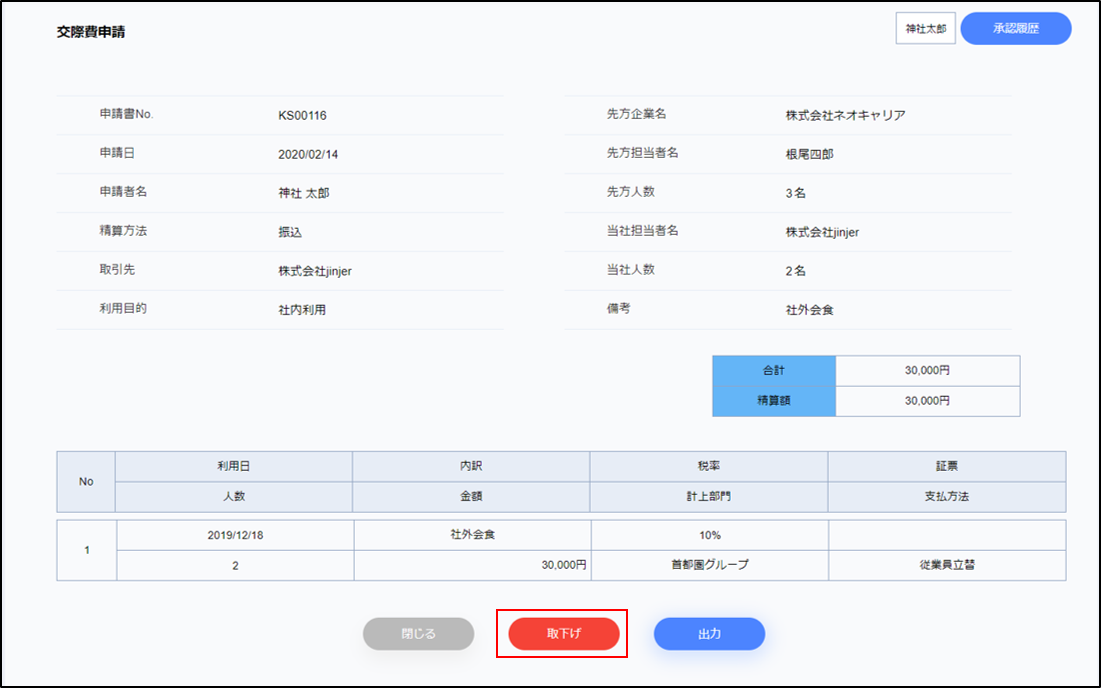Select the company name 株式会社ネオキャリア
1101x688 pixels.
[x=845, y=116]
